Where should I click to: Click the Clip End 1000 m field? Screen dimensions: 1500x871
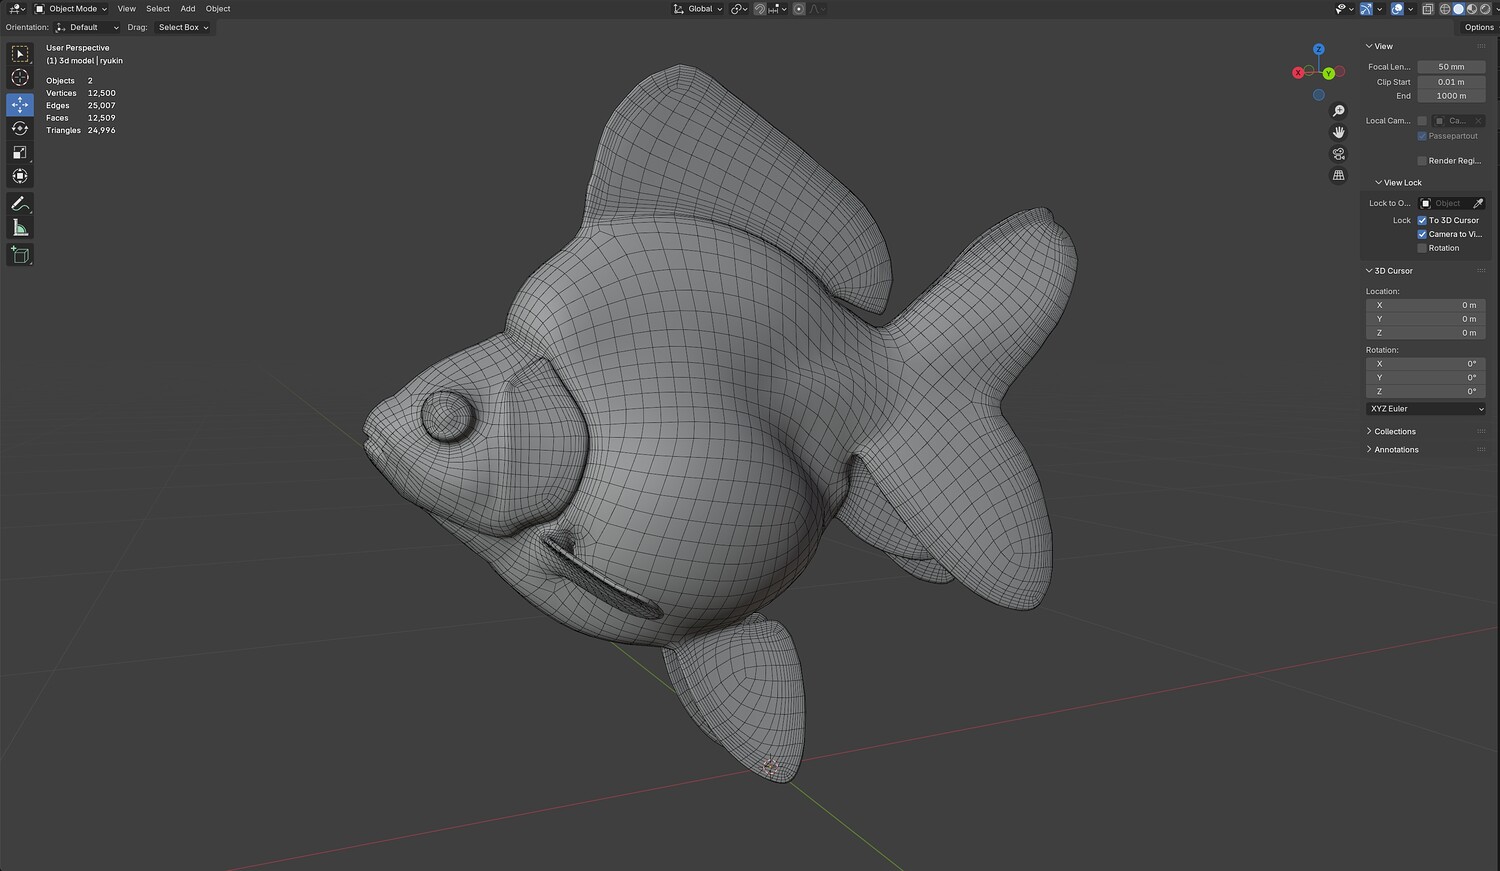[x=1451, y=96]
